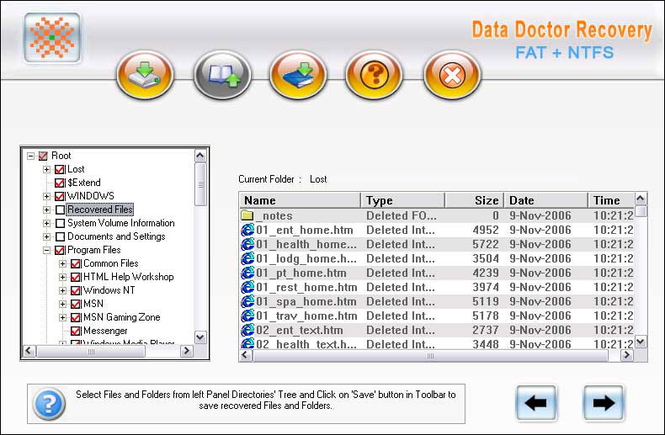Sort by the Date column header
The image size is (665, 435).
click(546, 200)
